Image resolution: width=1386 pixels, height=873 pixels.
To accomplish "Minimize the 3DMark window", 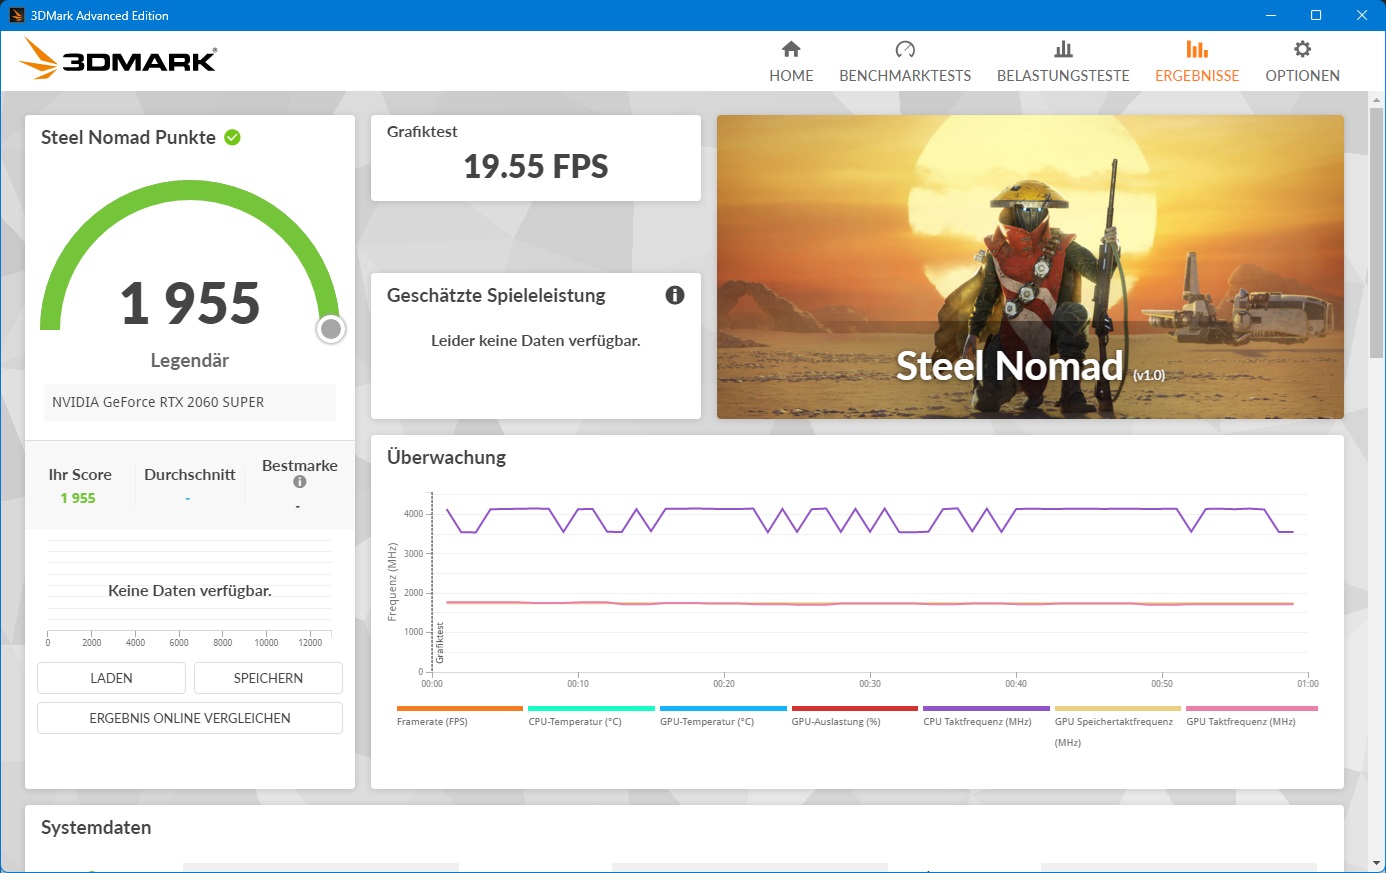I will [x=1271, y=15].
